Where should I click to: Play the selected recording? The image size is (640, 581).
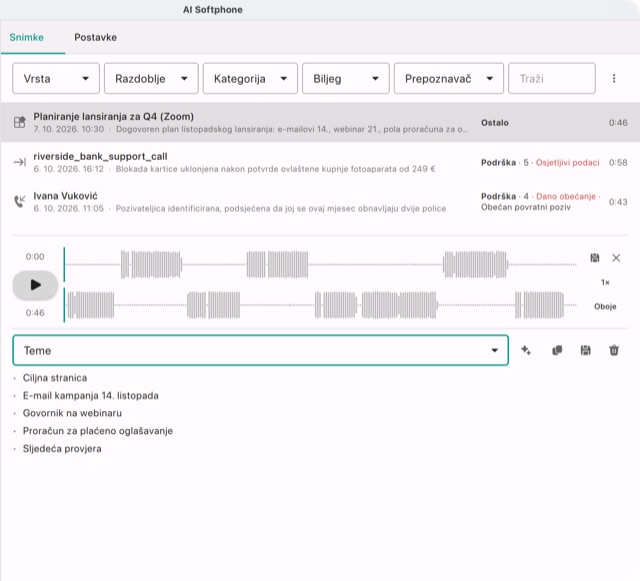pyautogui.click(x=35, y=285)
